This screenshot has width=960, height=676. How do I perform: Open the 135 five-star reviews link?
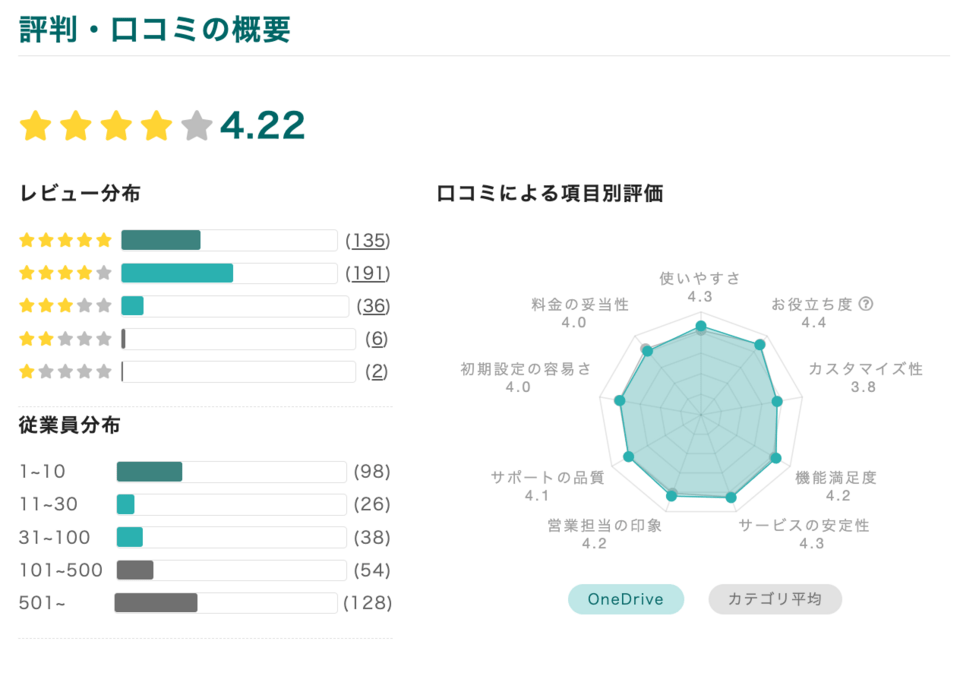pyautogui.click(x=367, y=240)
